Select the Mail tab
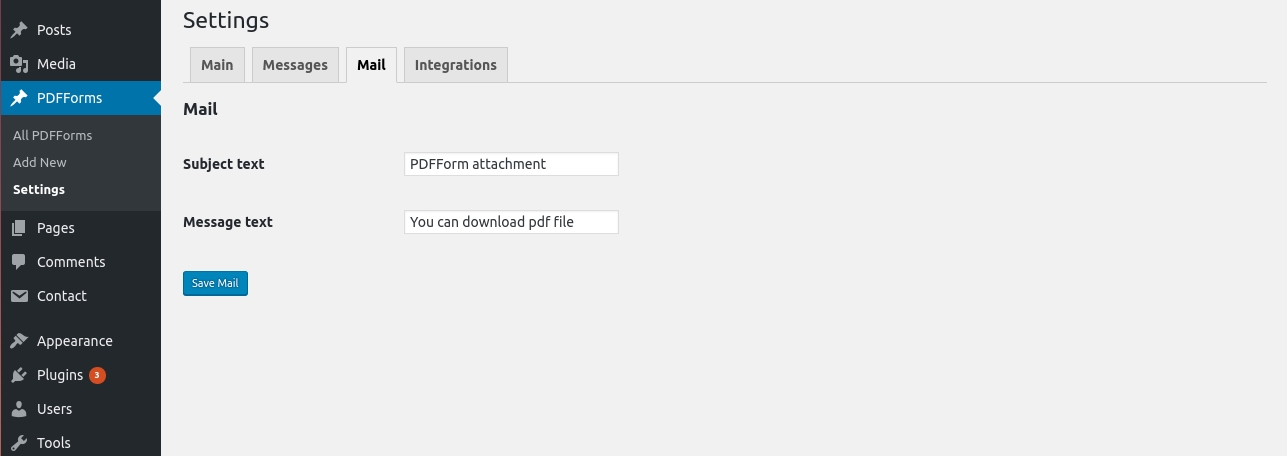The image size is (1287, 456). click(371, 65)
